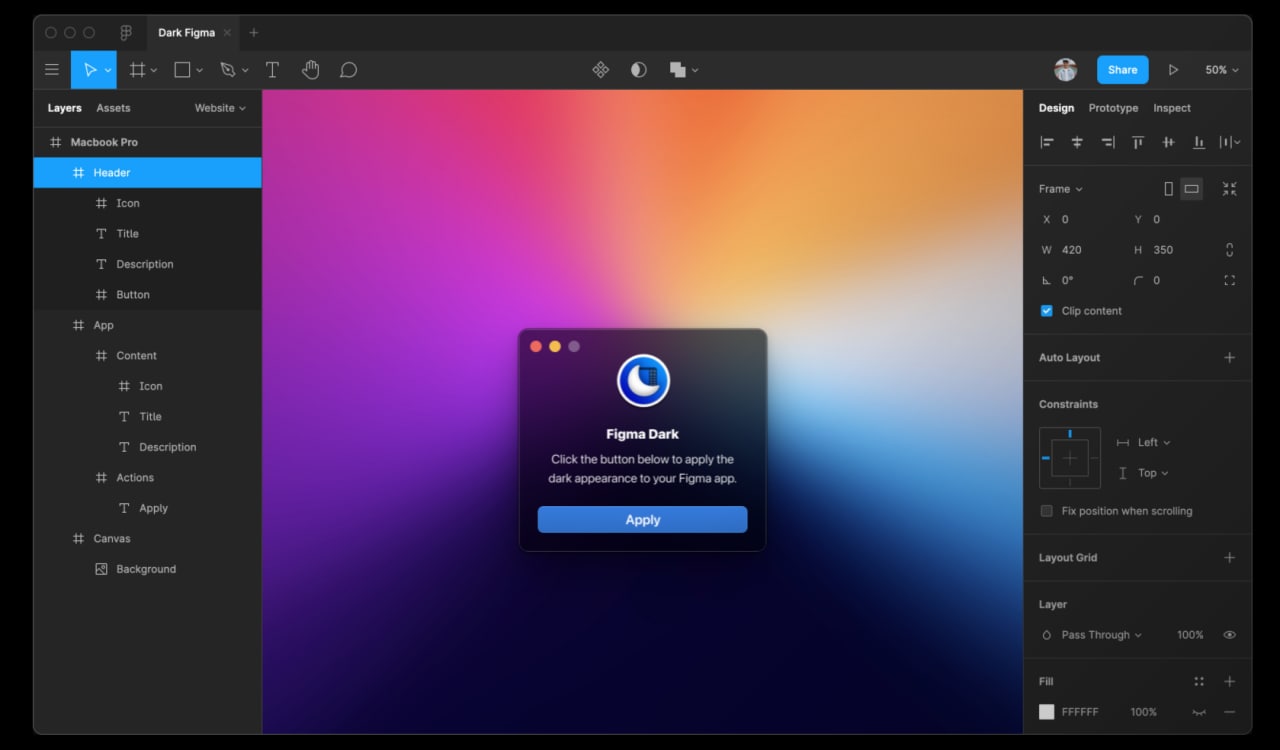Viewport: 1280px width, 750px height.
Task: Open Move tool options dropdown arrow
Action: coord(108,71)
